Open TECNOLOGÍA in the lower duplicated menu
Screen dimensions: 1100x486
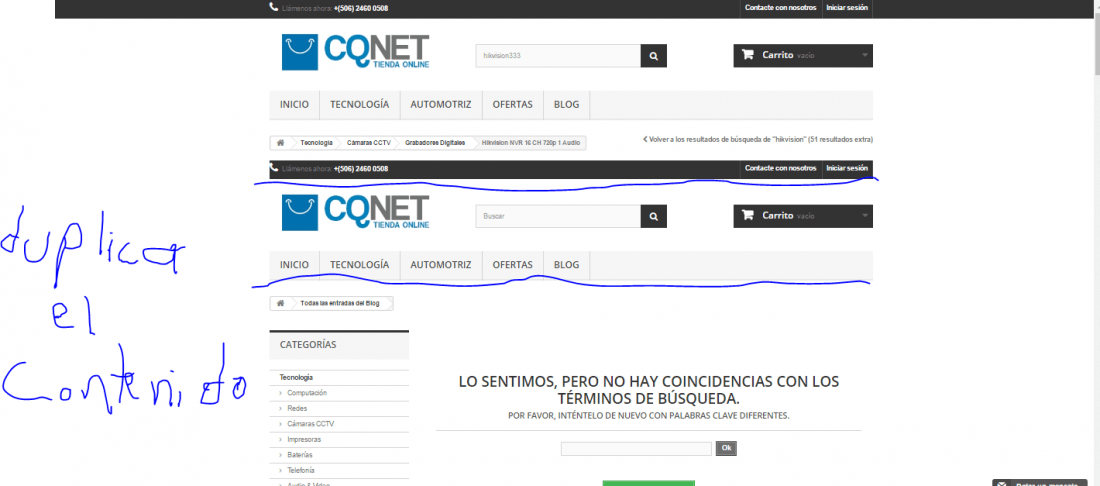tap(360, 265)
